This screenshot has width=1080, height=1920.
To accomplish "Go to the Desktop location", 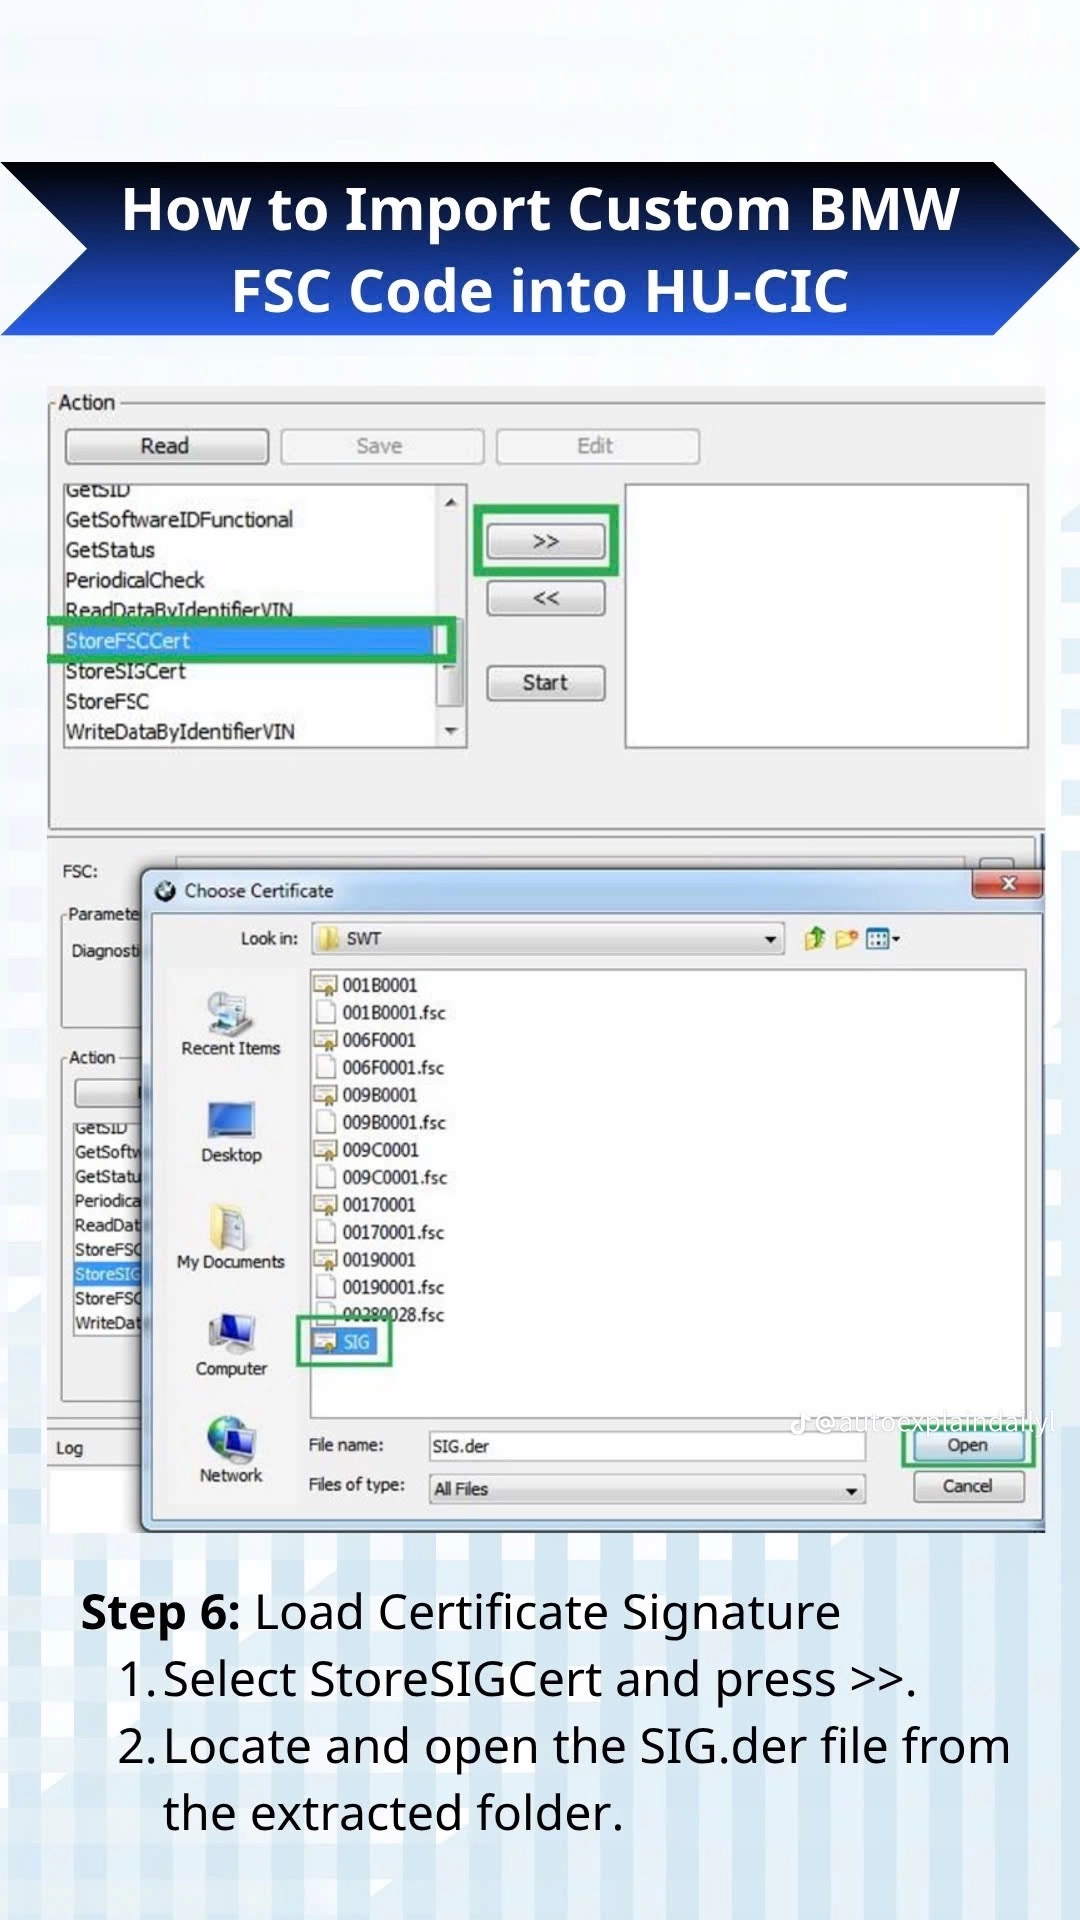I will [x=231, y=1132].
